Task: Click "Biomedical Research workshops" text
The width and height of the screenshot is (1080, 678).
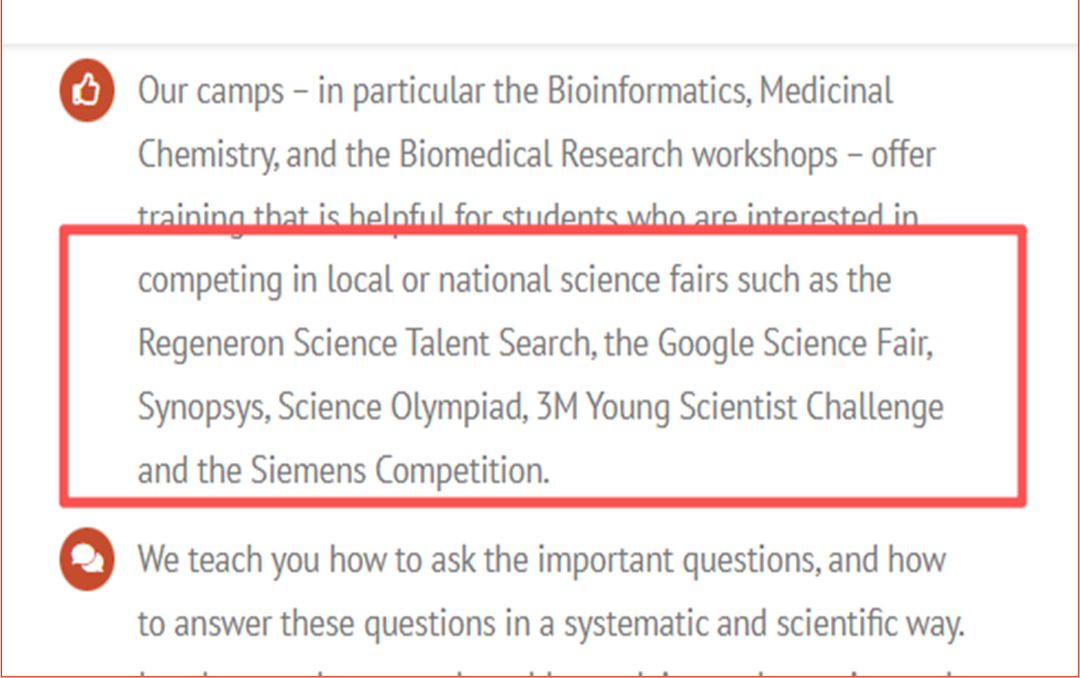Action: pos(619,155)
